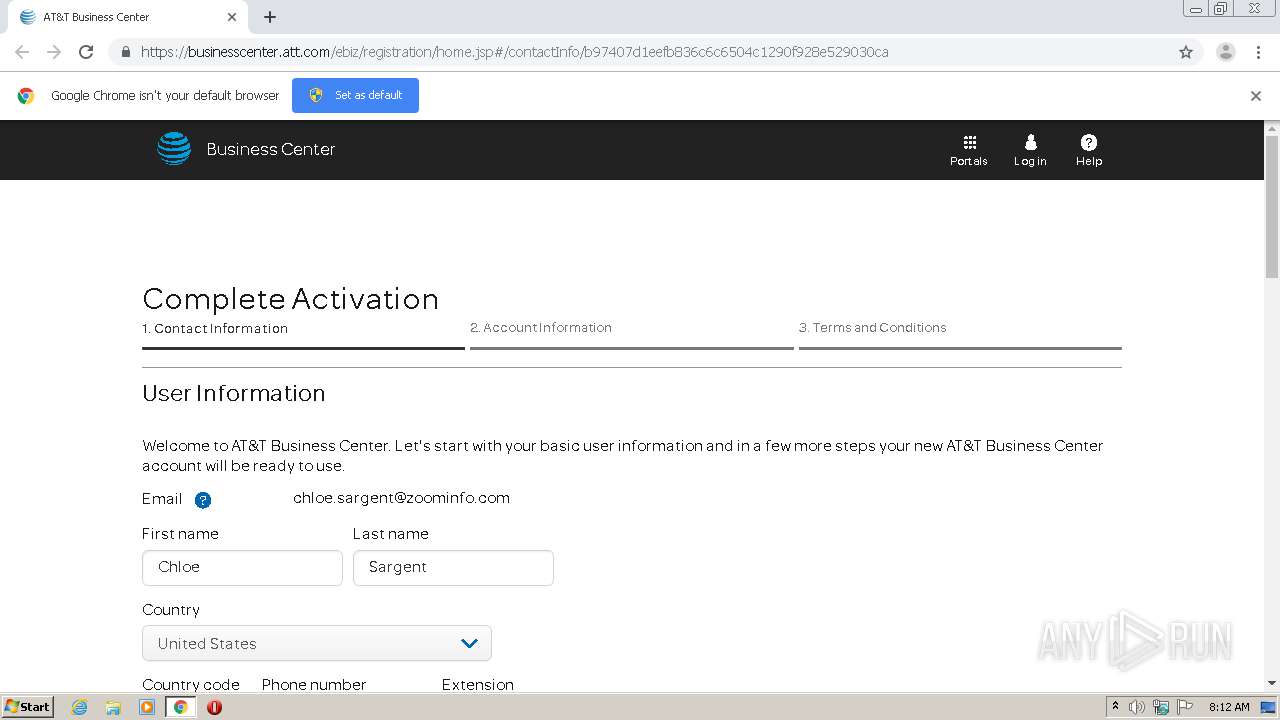Click the AT&T globe logo
This screenshot has width=1280, height=720.
pyautogui.click(x=174, y=148)
